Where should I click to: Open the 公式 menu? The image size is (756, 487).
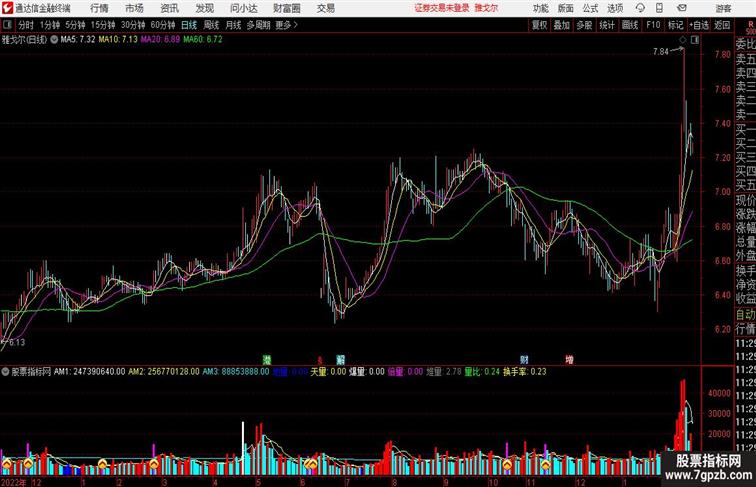[x=590, y=8]
